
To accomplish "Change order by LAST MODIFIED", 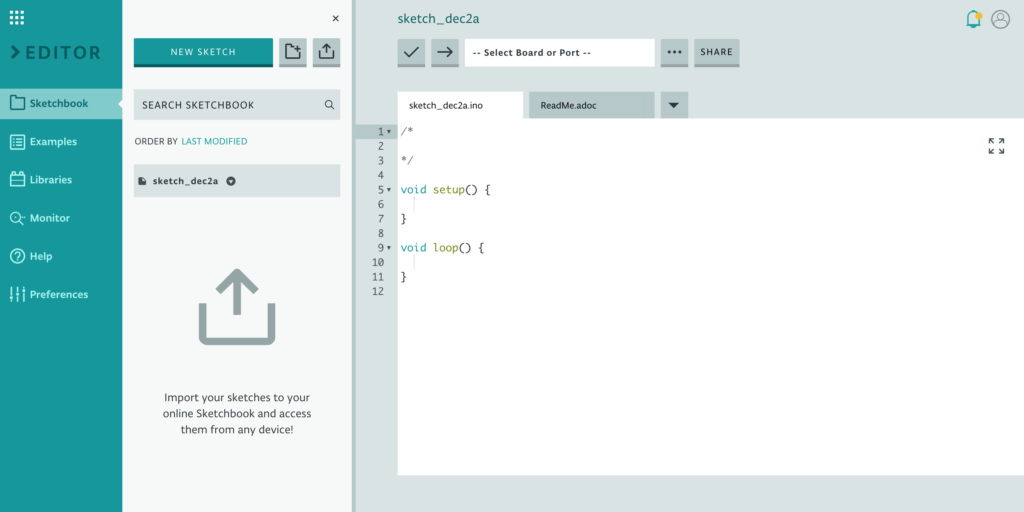I will point(214,141).
